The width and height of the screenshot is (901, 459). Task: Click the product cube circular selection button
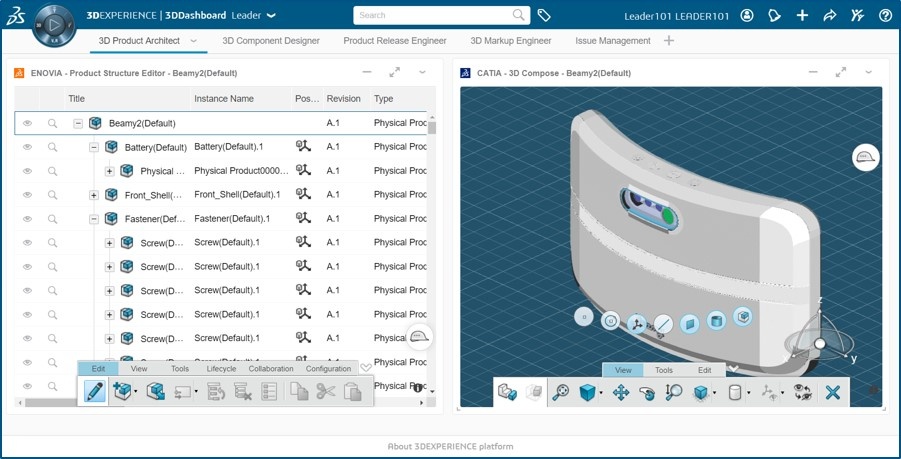743,317
